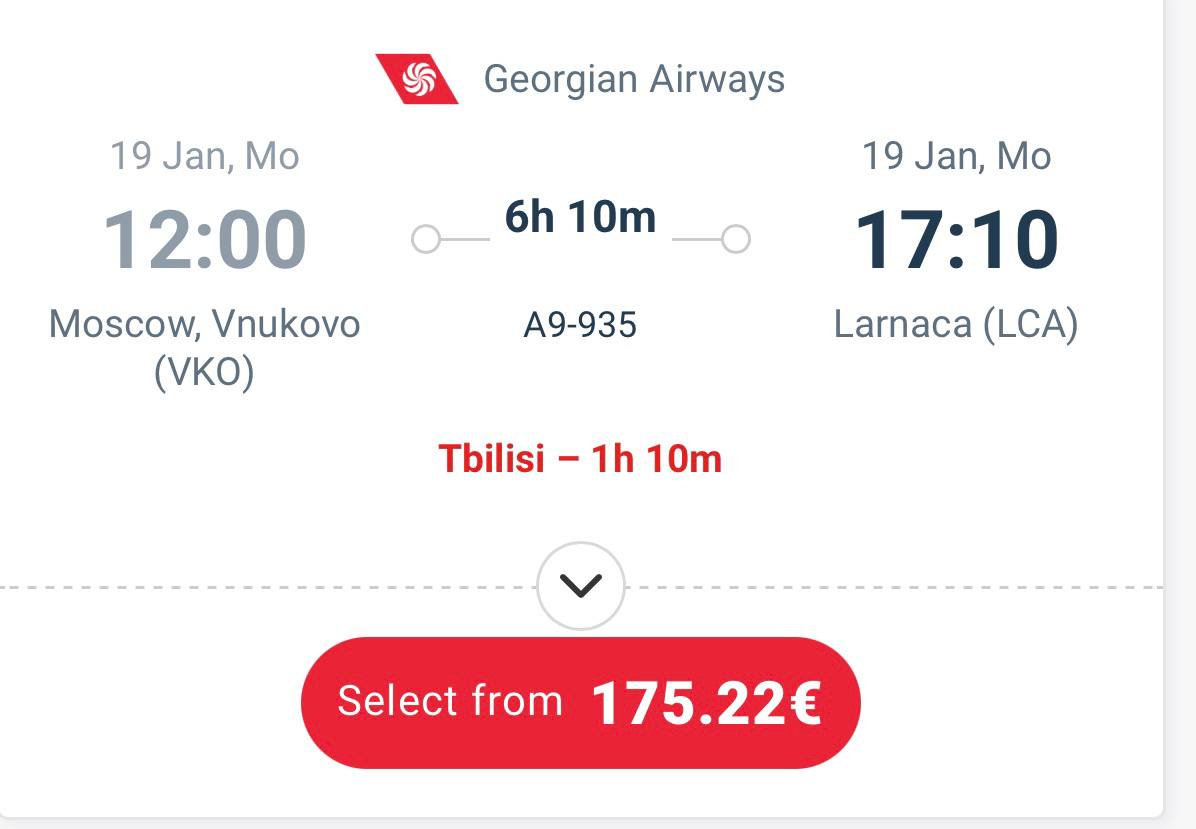This screenshot has height=829, width=1196.
Task: Click the 6h 10m flight duration
Action: [580, 217]
